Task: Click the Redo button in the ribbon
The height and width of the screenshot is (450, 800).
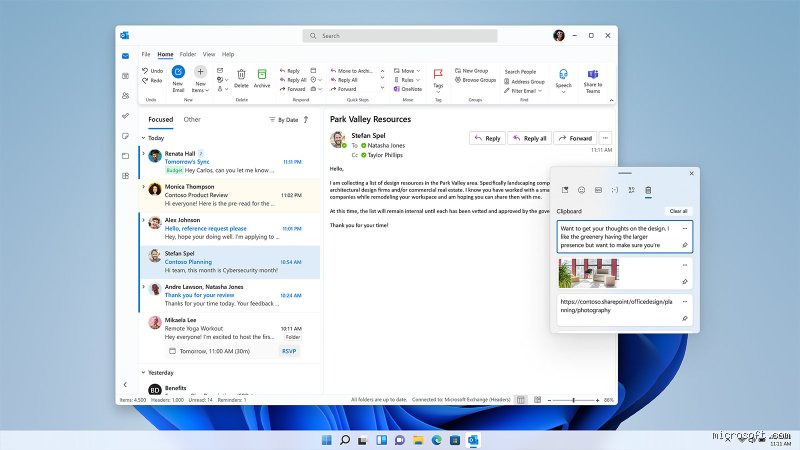Action: (x=152, y=81)
